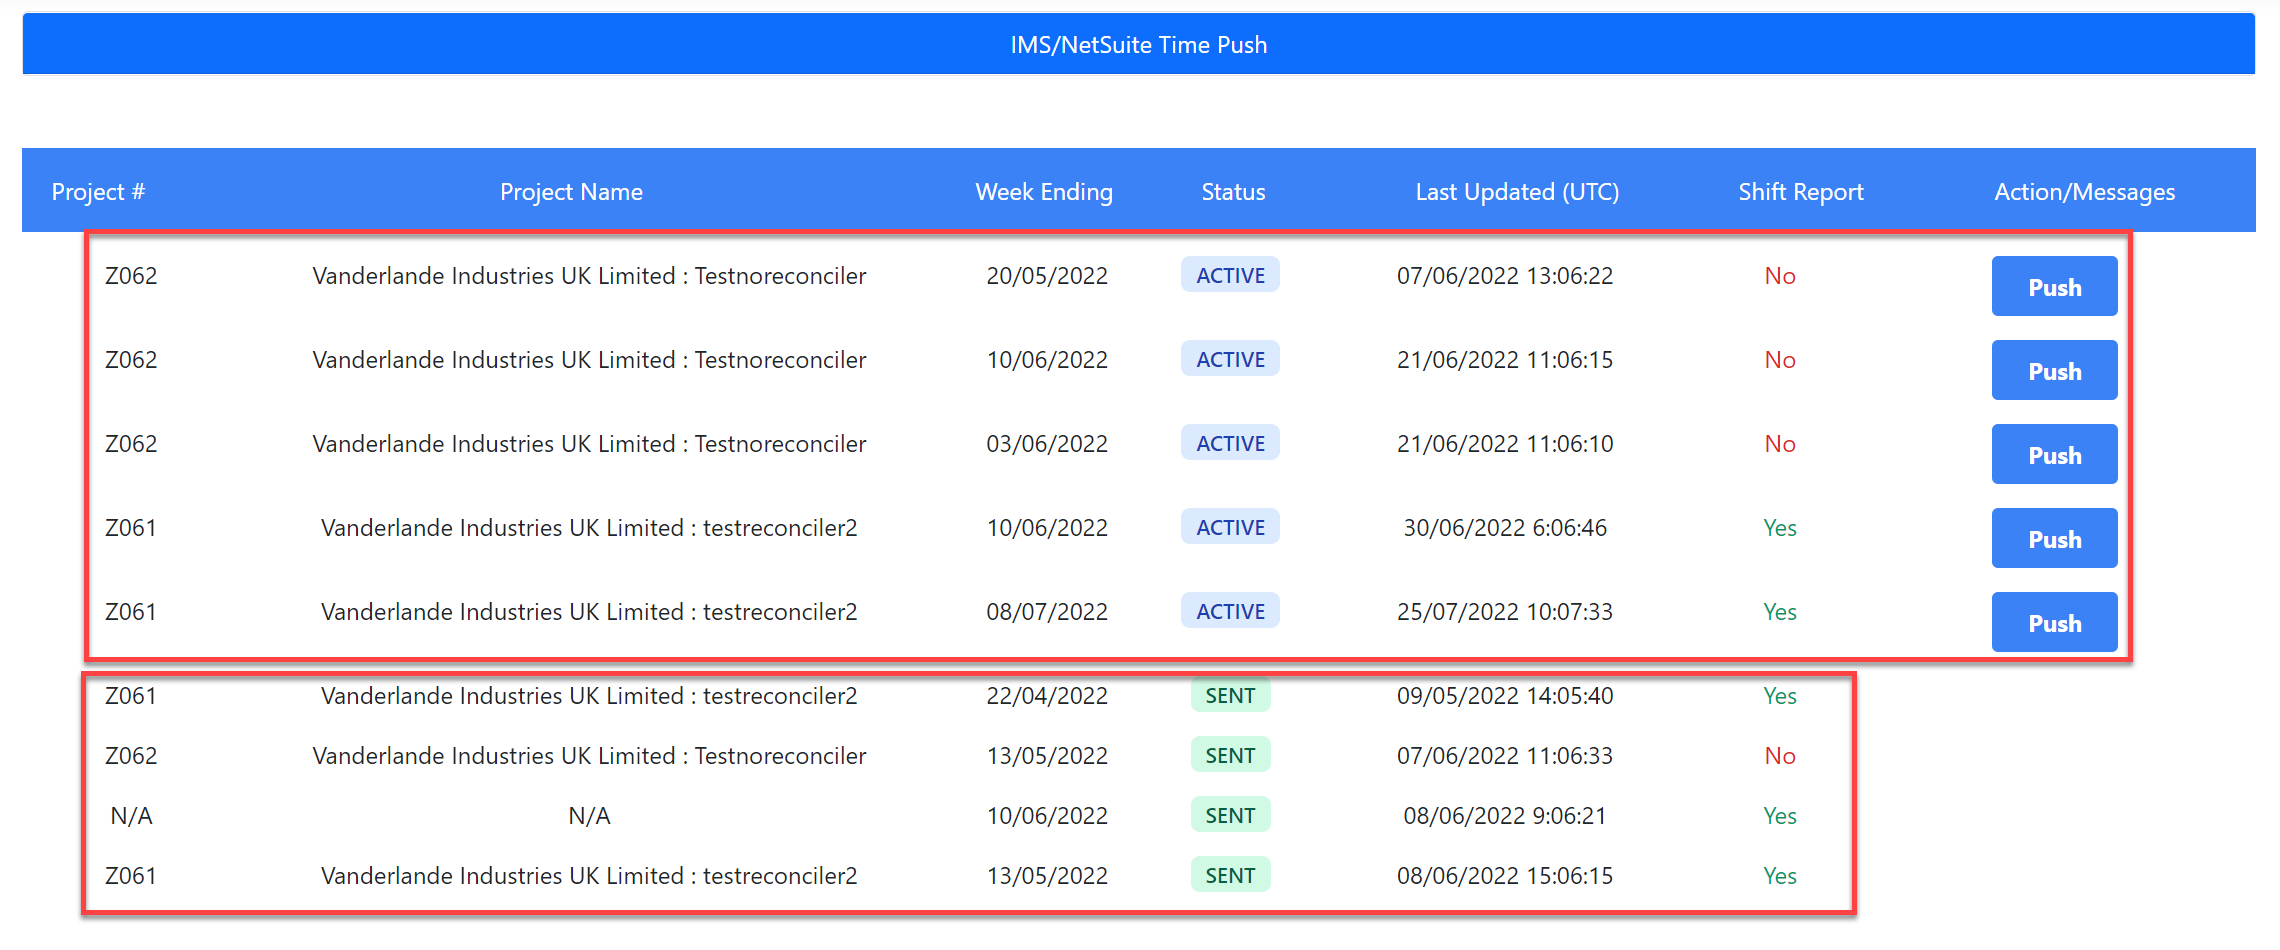2280x950 pixels.
Task: Click testreconciler2 project name for week 08/07/2022
Action: 589,612
